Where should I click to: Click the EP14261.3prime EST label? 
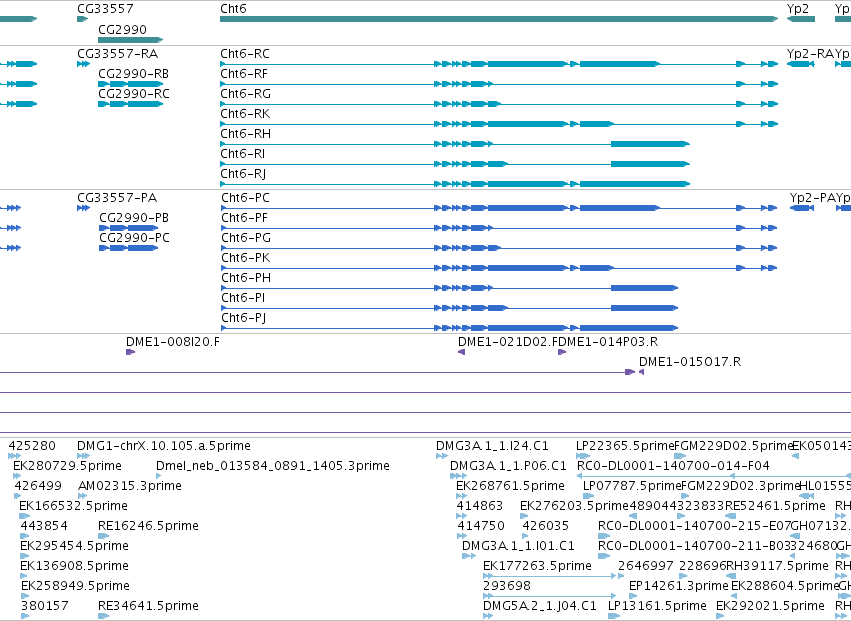tap(678, 586)
